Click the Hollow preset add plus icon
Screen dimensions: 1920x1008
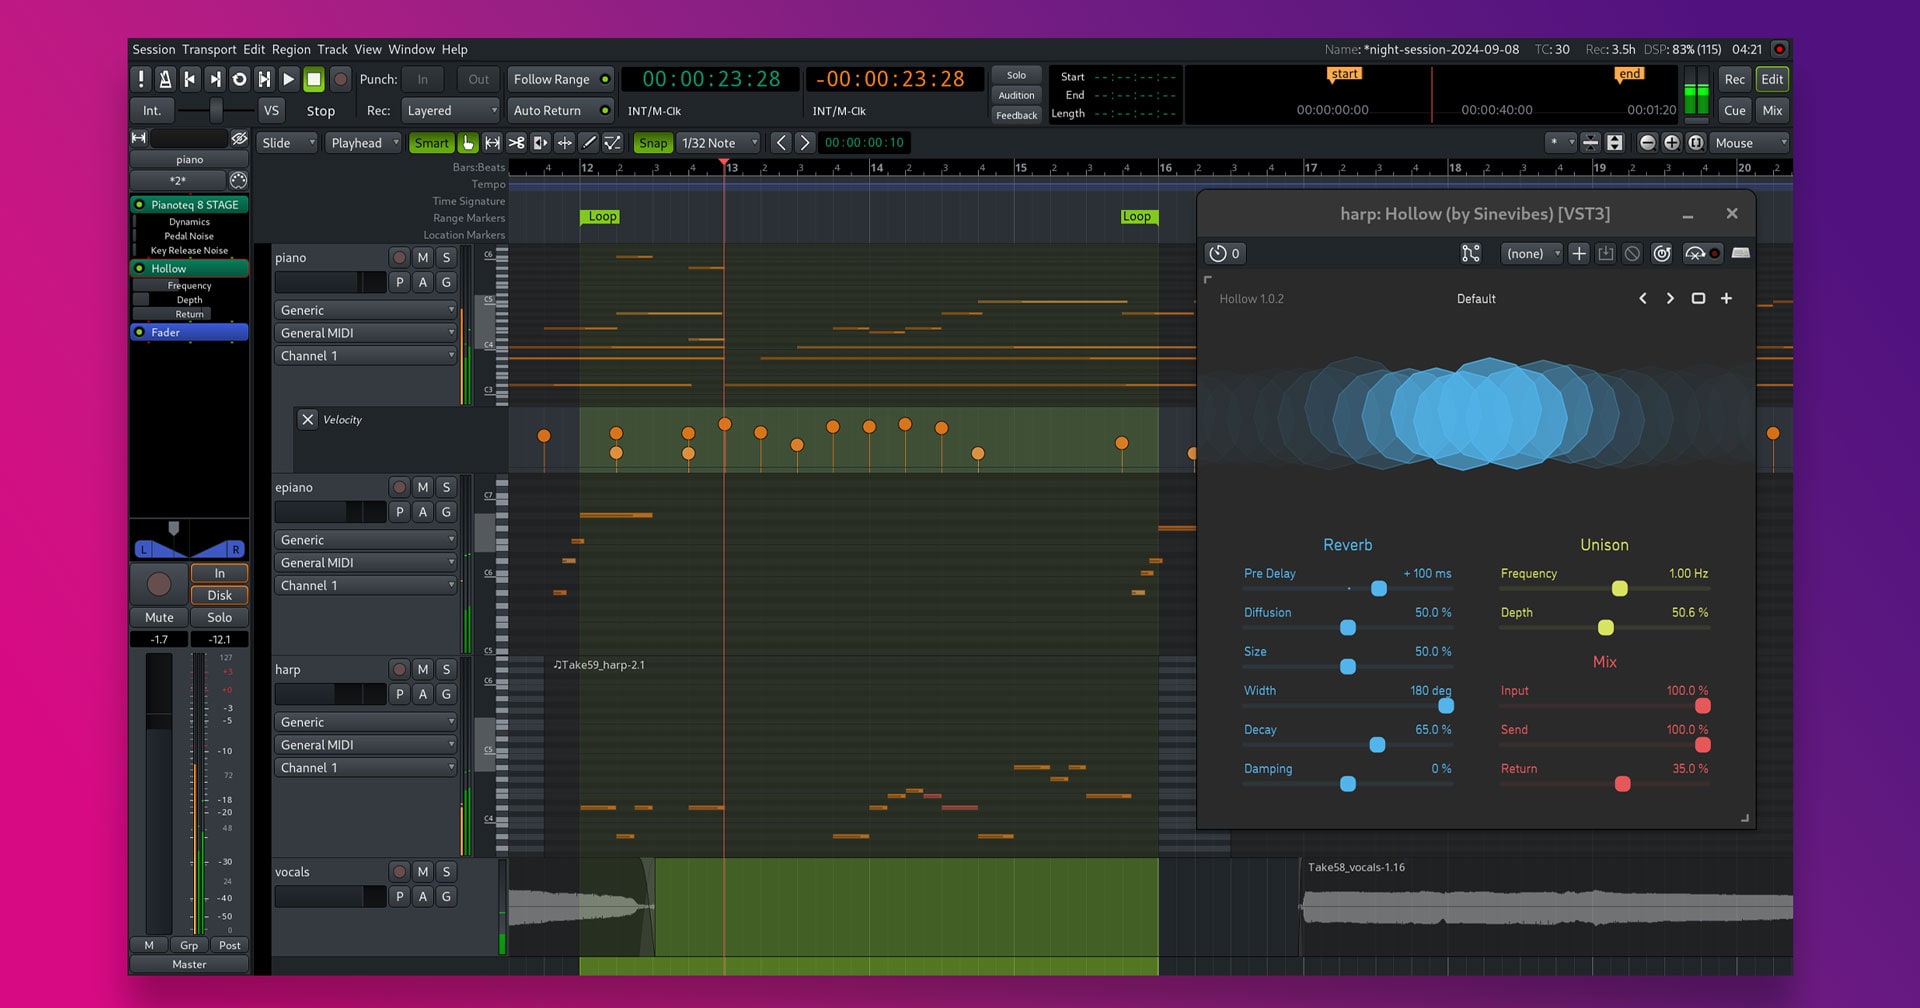tap(1726, 299)
